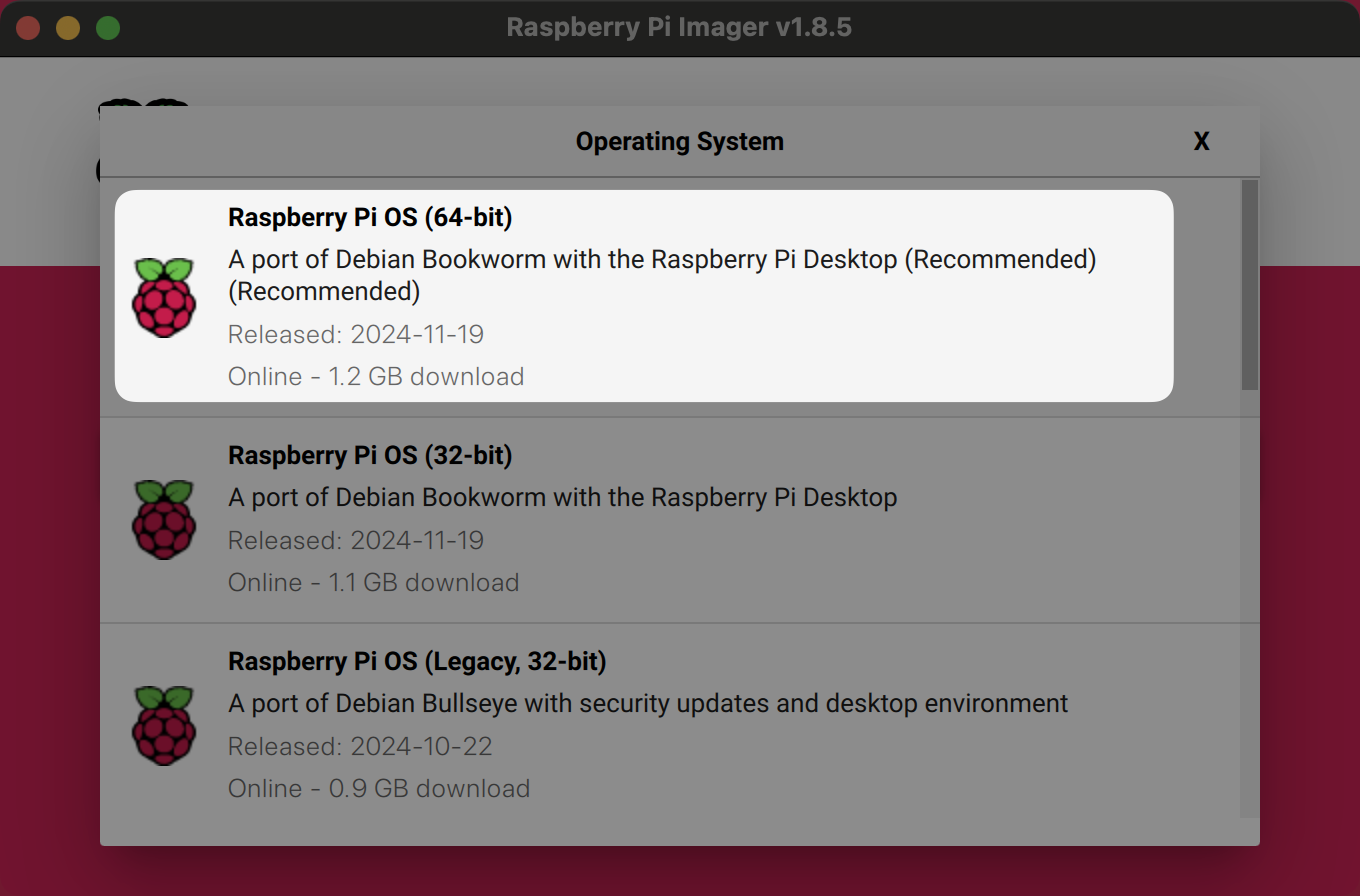Image resolution: width=1360 pixels, height=896 pixels.
Task: Click the 1.2 GB download size label
Action: point(376,377)
